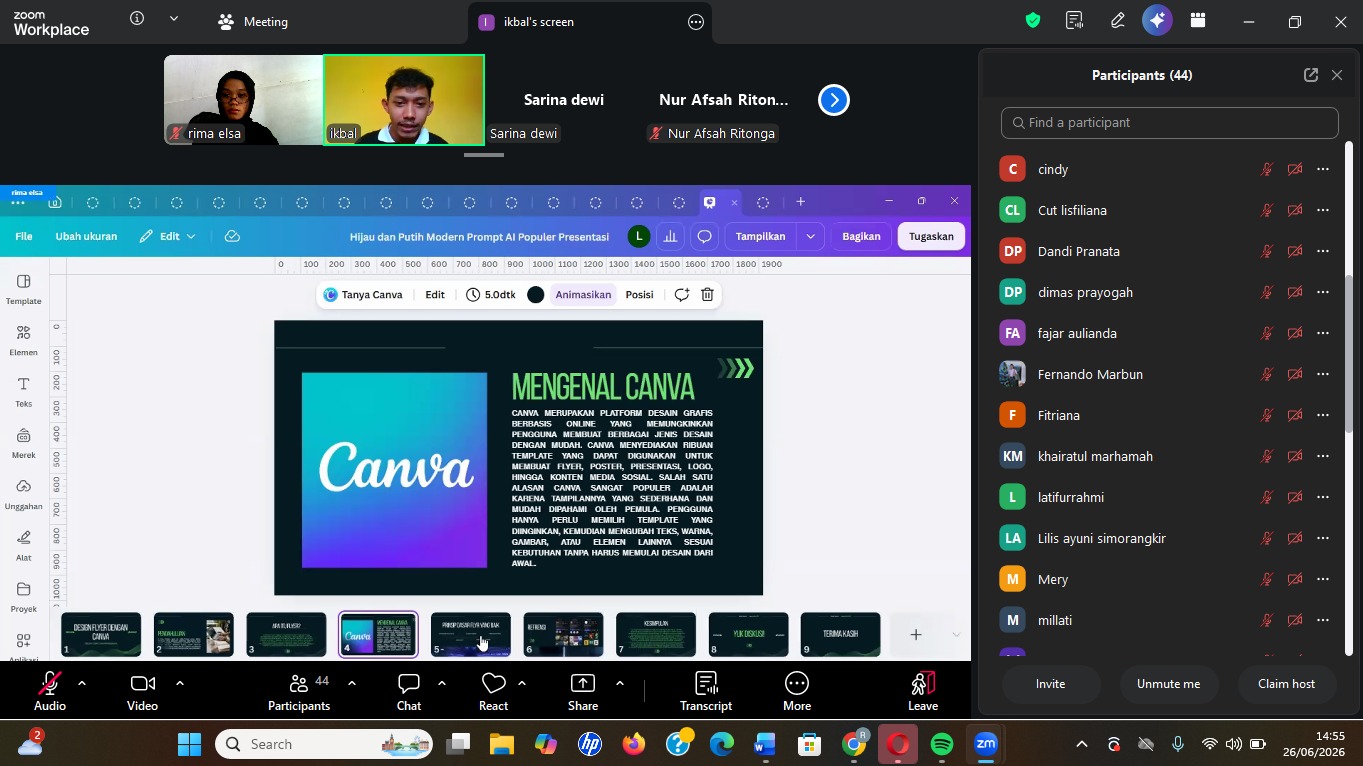The width and height of the screenshot is (1363, 766).
Task: Open the Zoom Notes icon in top bar
Action: point(1075,21)
